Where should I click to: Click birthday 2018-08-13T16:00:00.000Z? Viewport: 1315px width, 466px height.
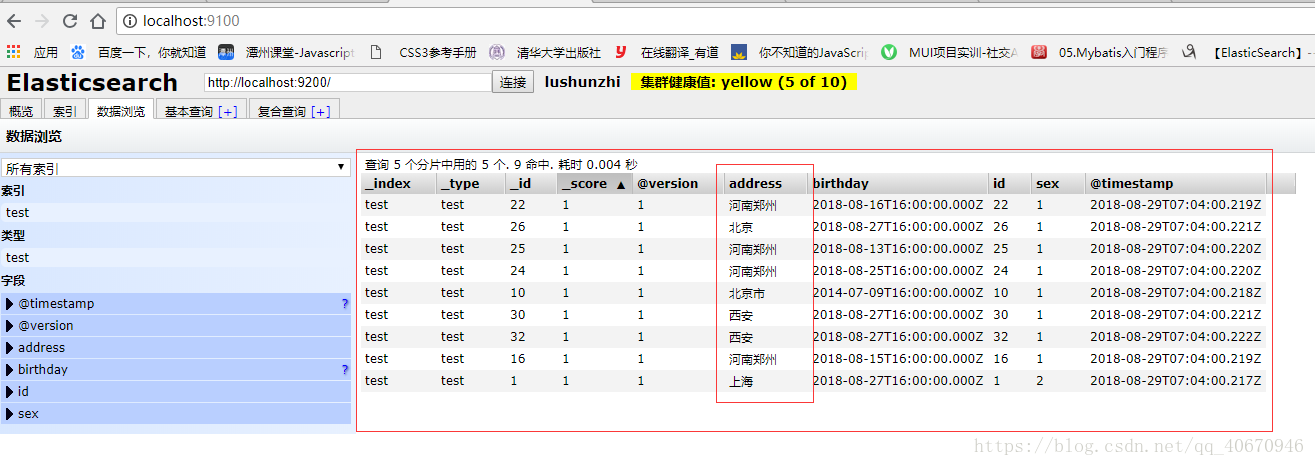tap(898, 249)
